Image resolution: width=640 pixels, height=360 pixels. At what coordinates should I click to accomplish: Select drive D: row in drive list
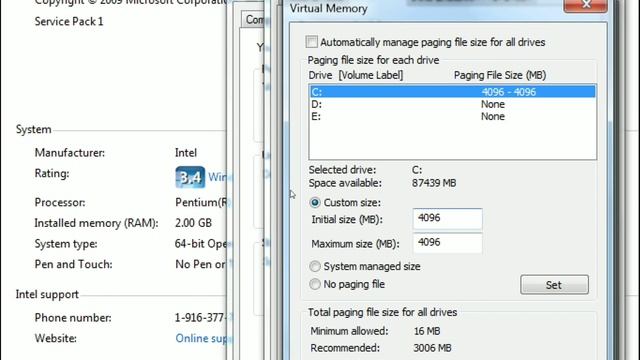point(452,104)
